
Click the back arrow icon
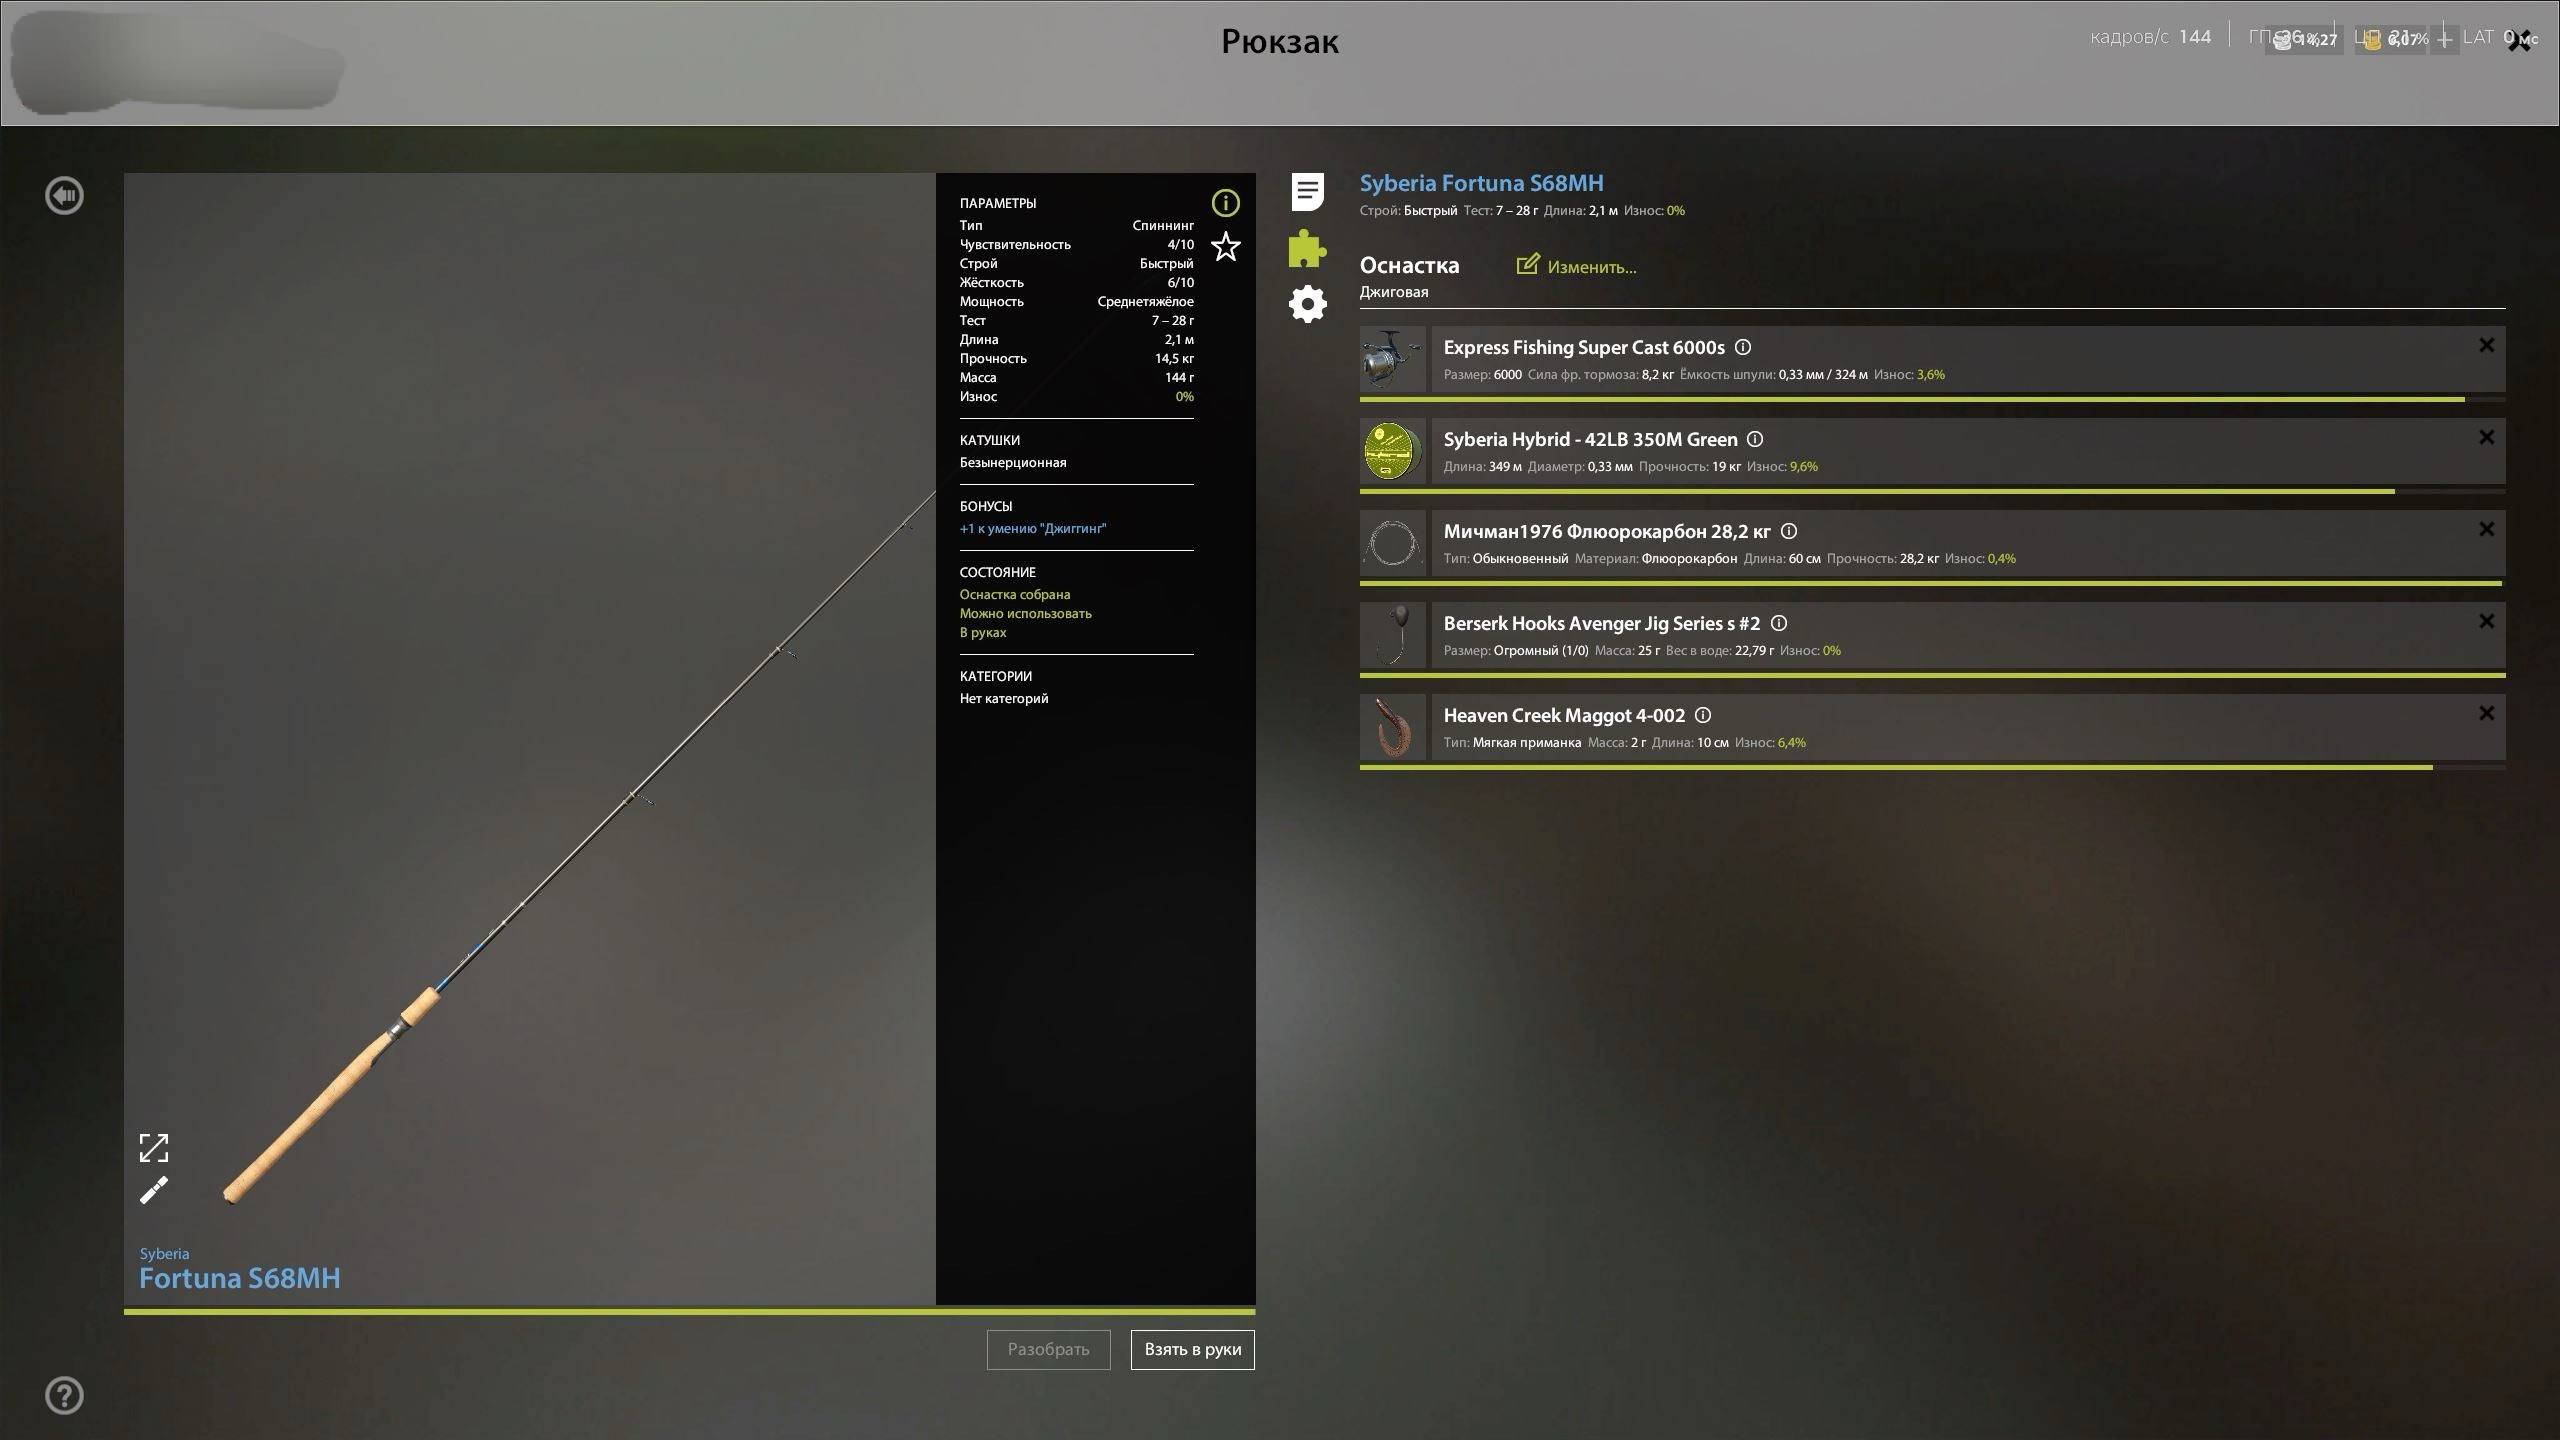click(65, 196)
